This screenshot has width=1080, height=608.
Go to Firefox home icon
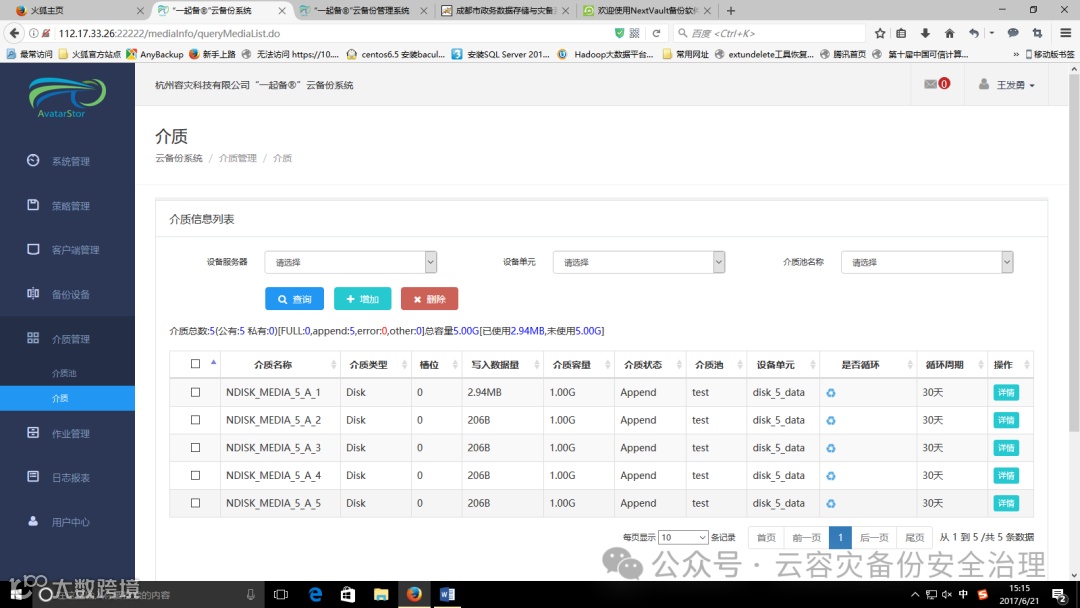(x=949, y=33)
